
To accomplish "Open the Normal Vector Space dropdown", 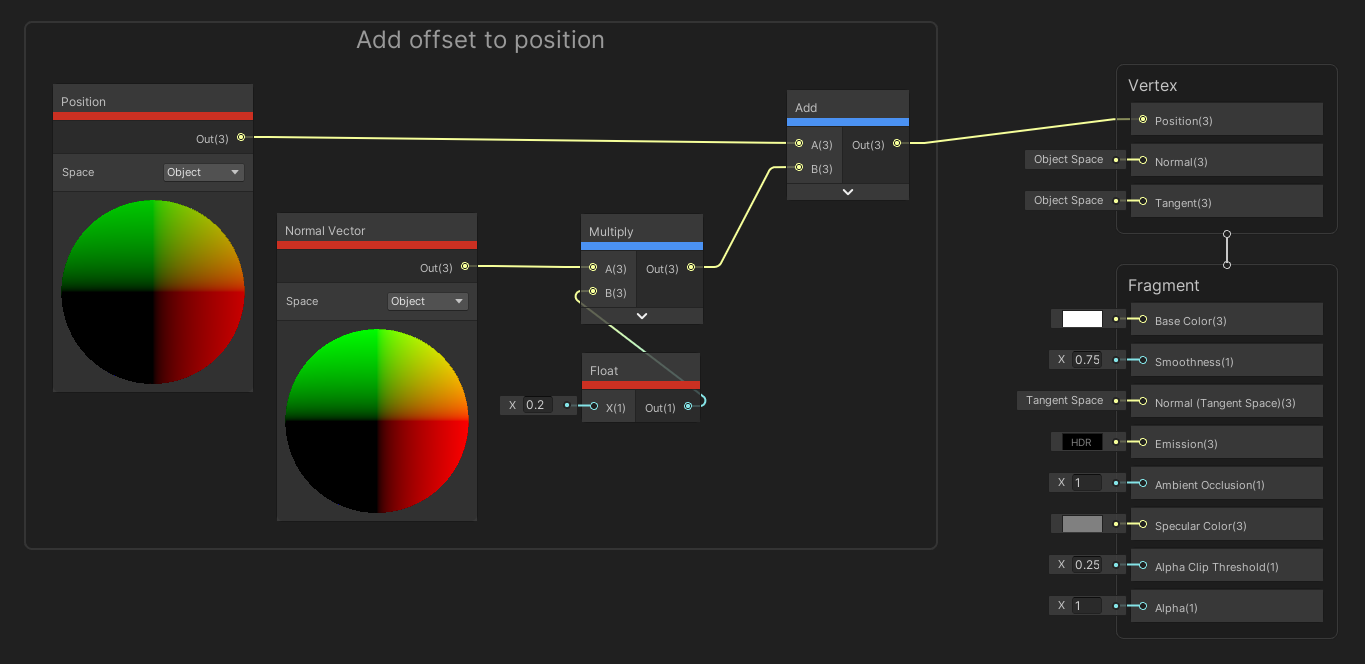I will click(427, 301).
